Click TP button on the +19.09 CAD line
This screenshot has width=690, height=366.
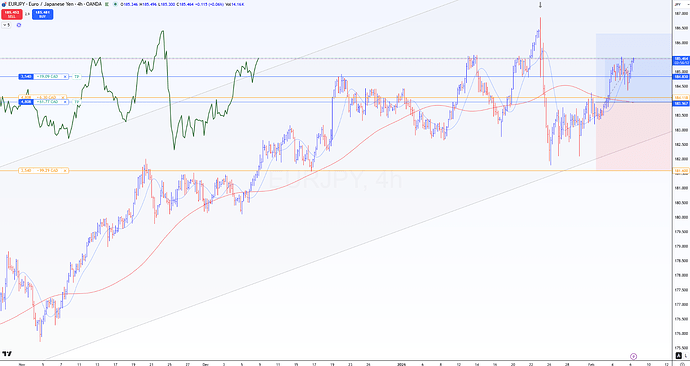(x=77, y=77)
